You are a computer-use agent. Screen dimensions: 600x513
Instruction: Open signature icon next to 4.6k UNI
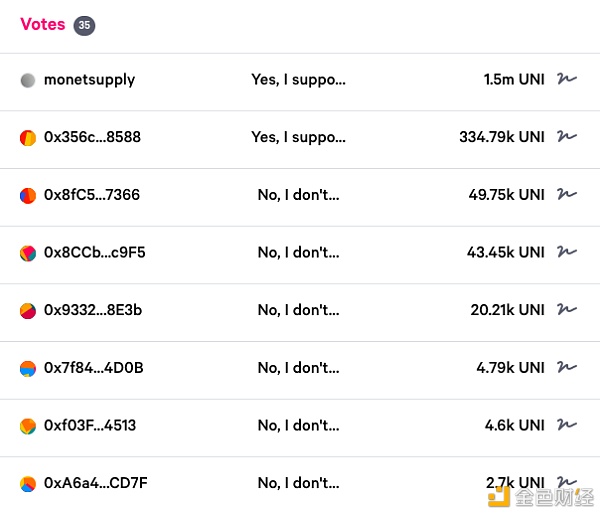point(567,424)
